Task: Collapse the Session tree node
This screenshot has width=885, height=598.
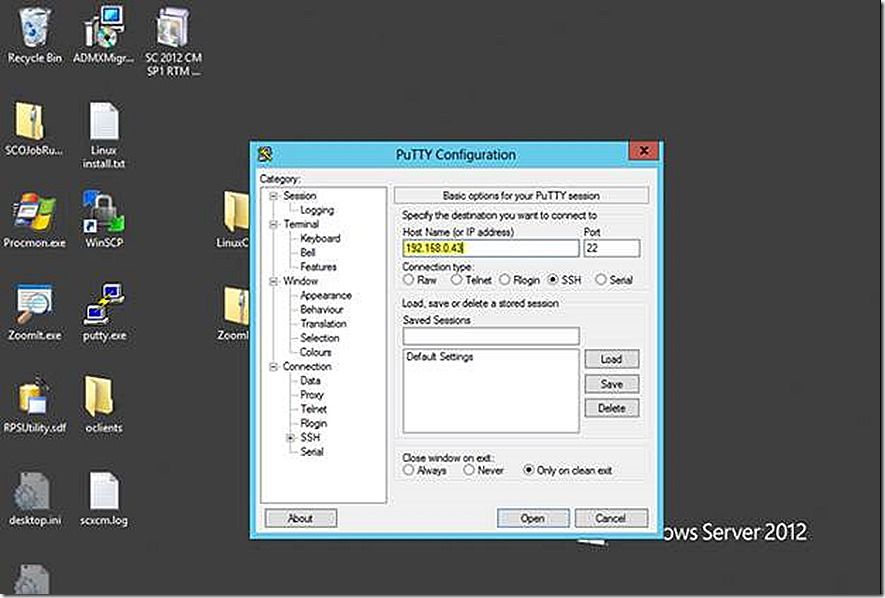Action: [274, 196]
